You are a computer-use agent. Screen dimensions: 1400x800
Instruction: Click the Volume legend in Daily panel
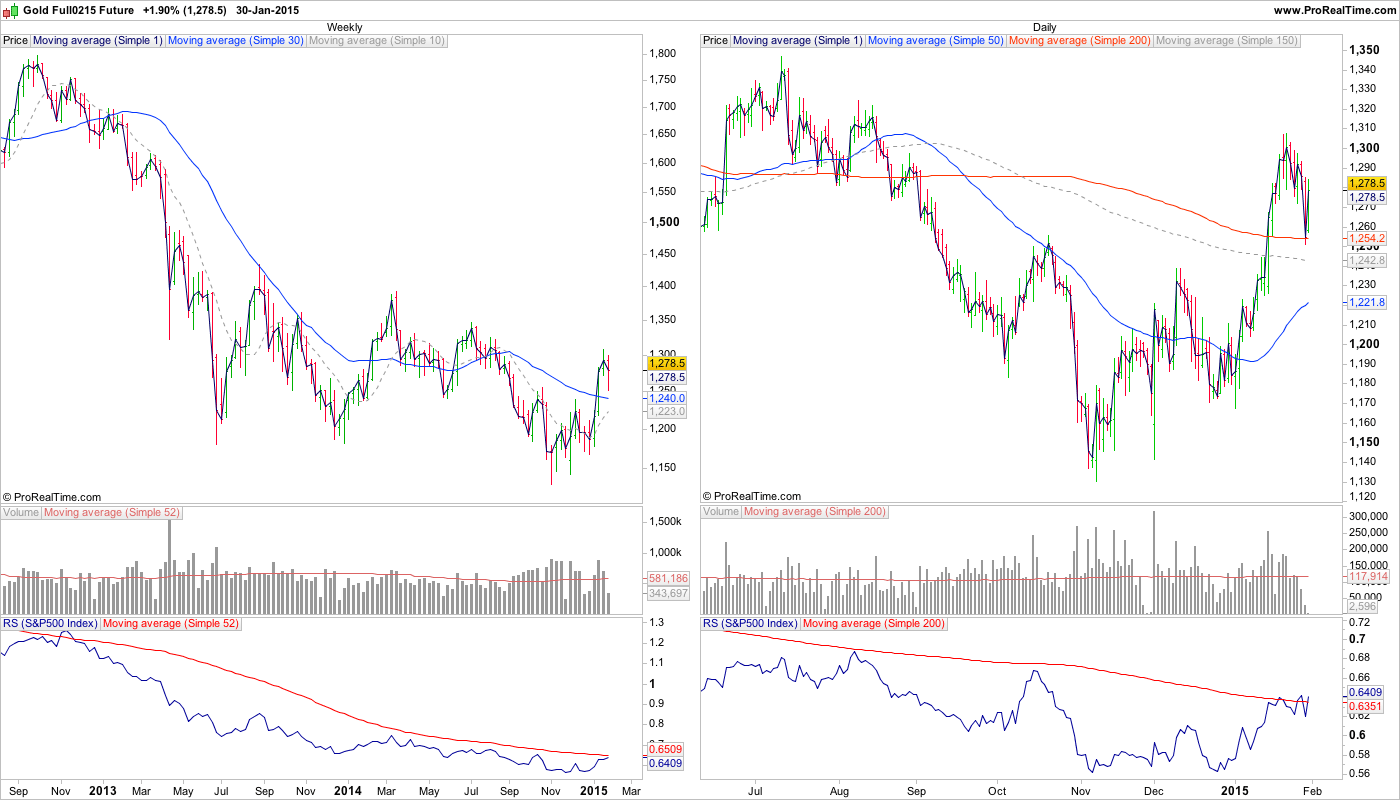click(721, 512)
